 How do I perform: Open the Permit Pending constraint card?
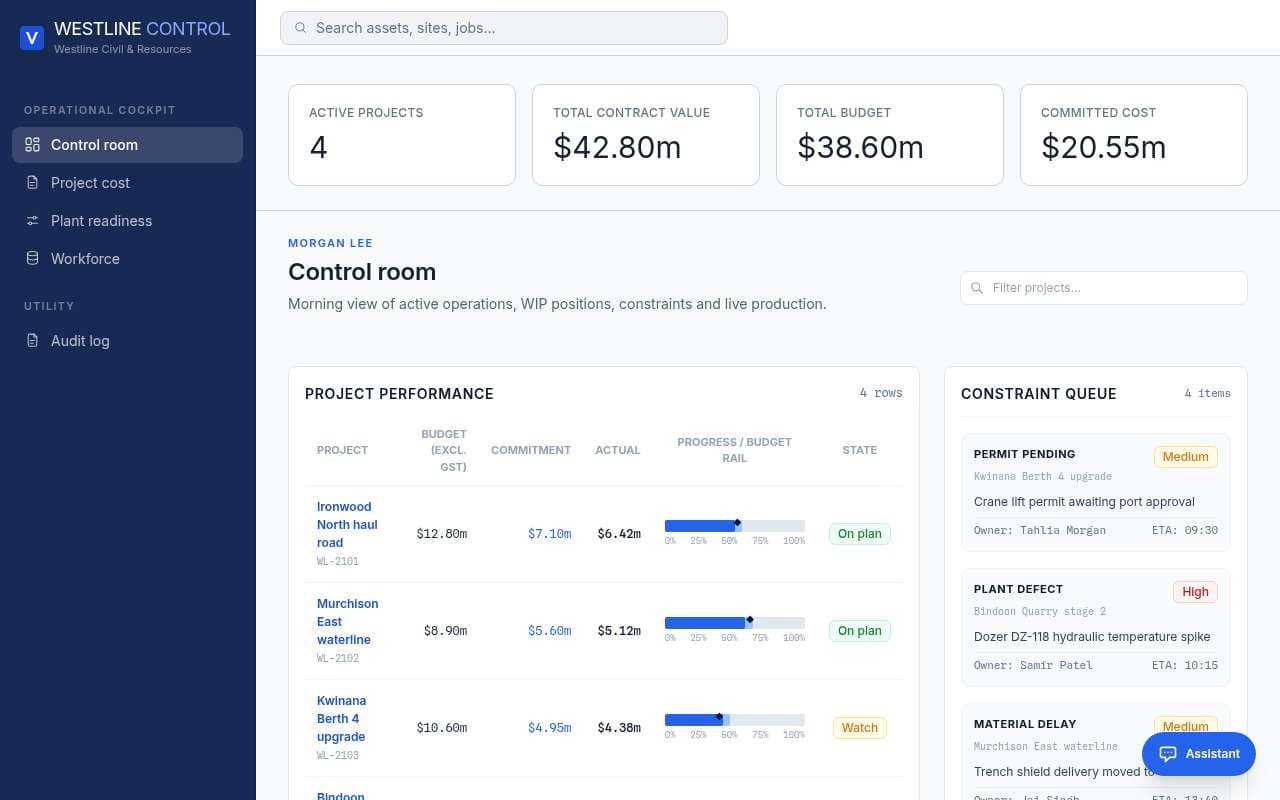(x=1096, y=492)
